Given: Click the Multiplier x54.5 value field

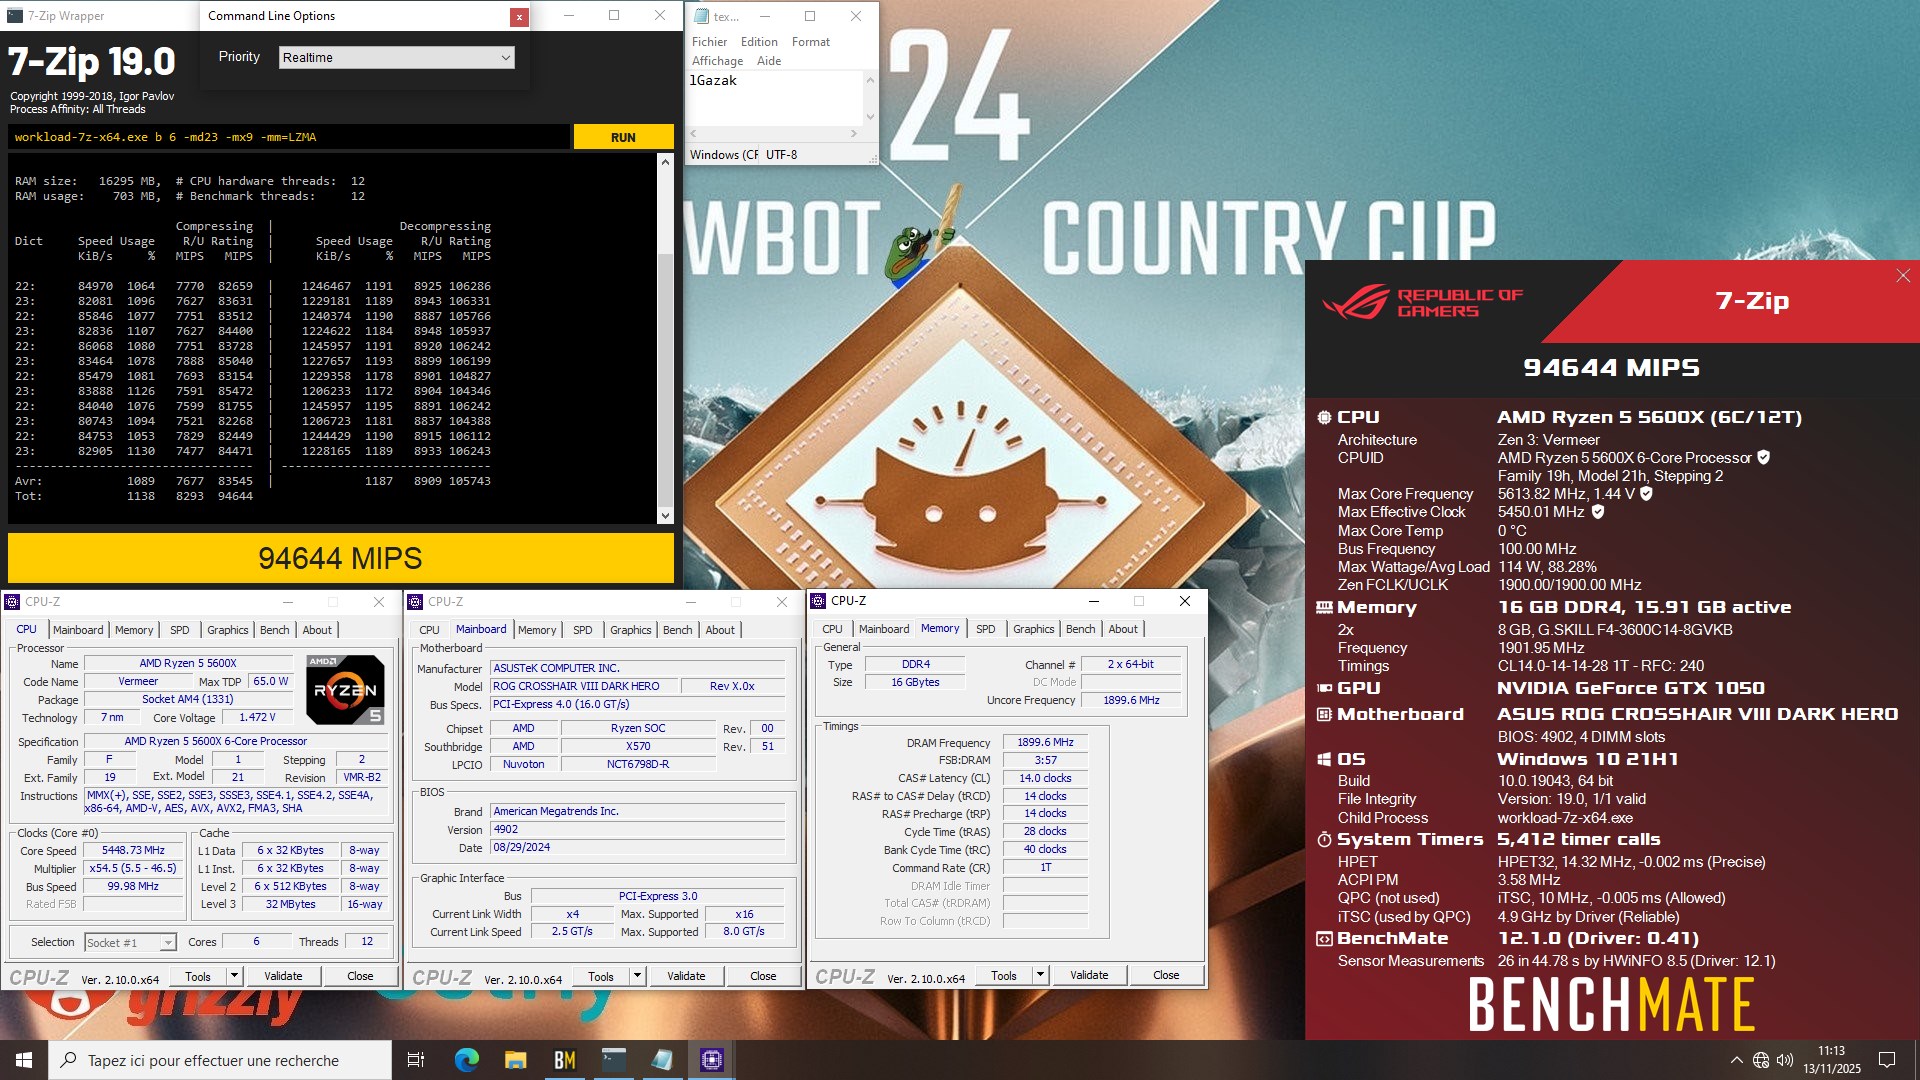Looking at the screenshot, I should [x=133, y=869].
